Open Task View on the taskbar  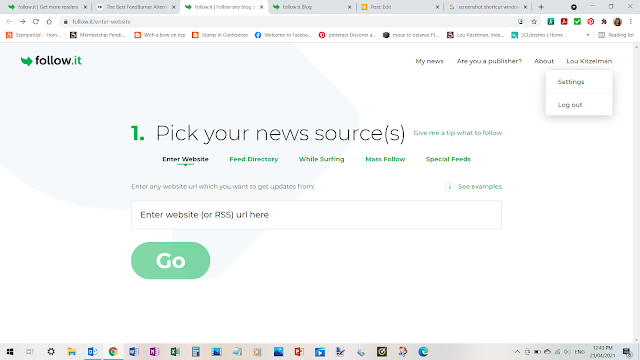30,351
